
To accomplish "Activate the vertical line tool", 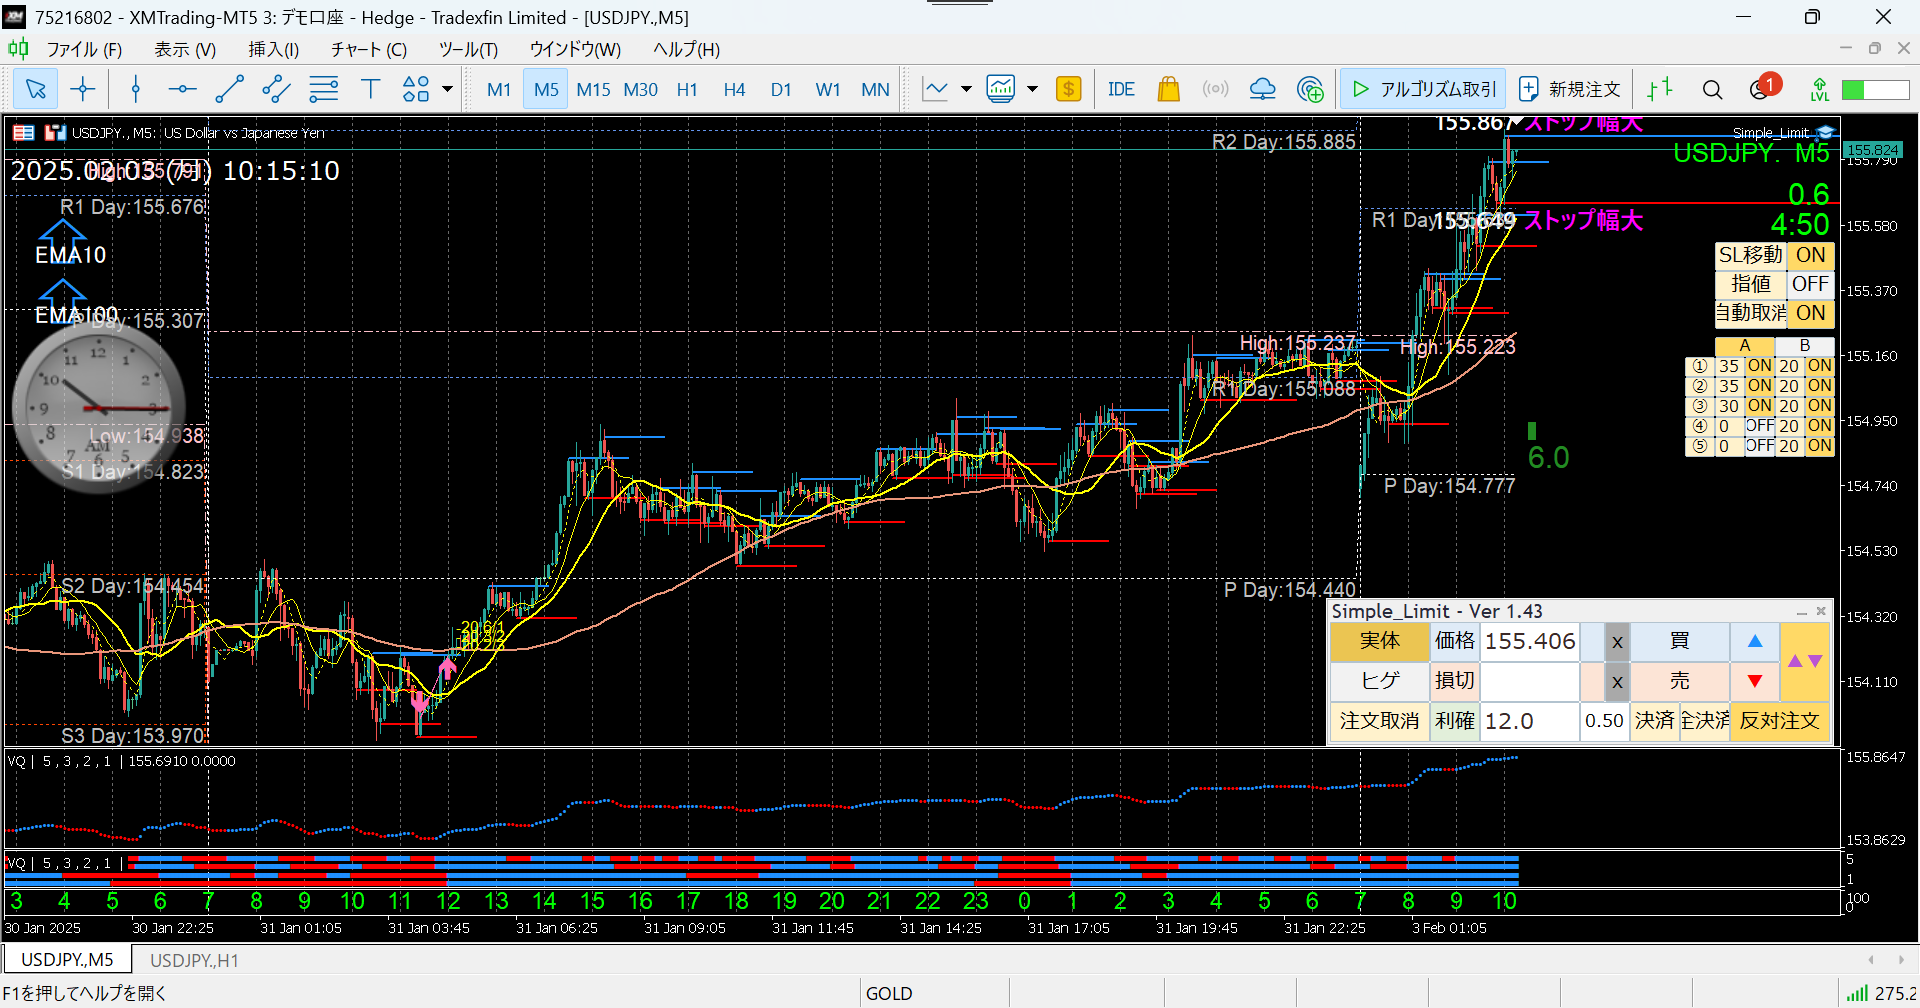I will coord(136,90).
